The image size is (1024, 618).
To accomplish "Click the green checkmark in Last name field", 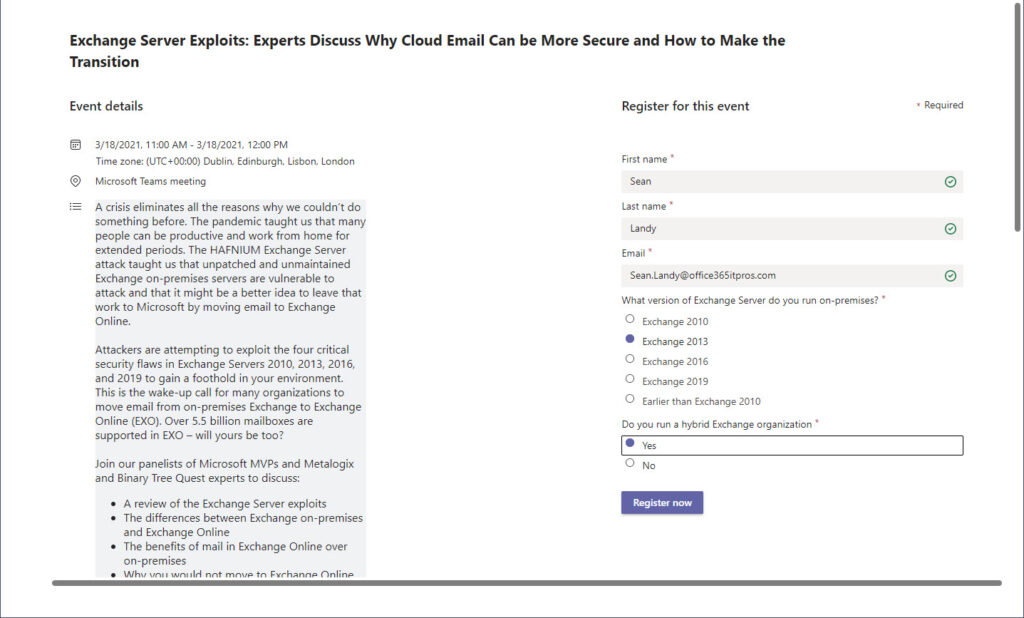I will click(950, 229).
